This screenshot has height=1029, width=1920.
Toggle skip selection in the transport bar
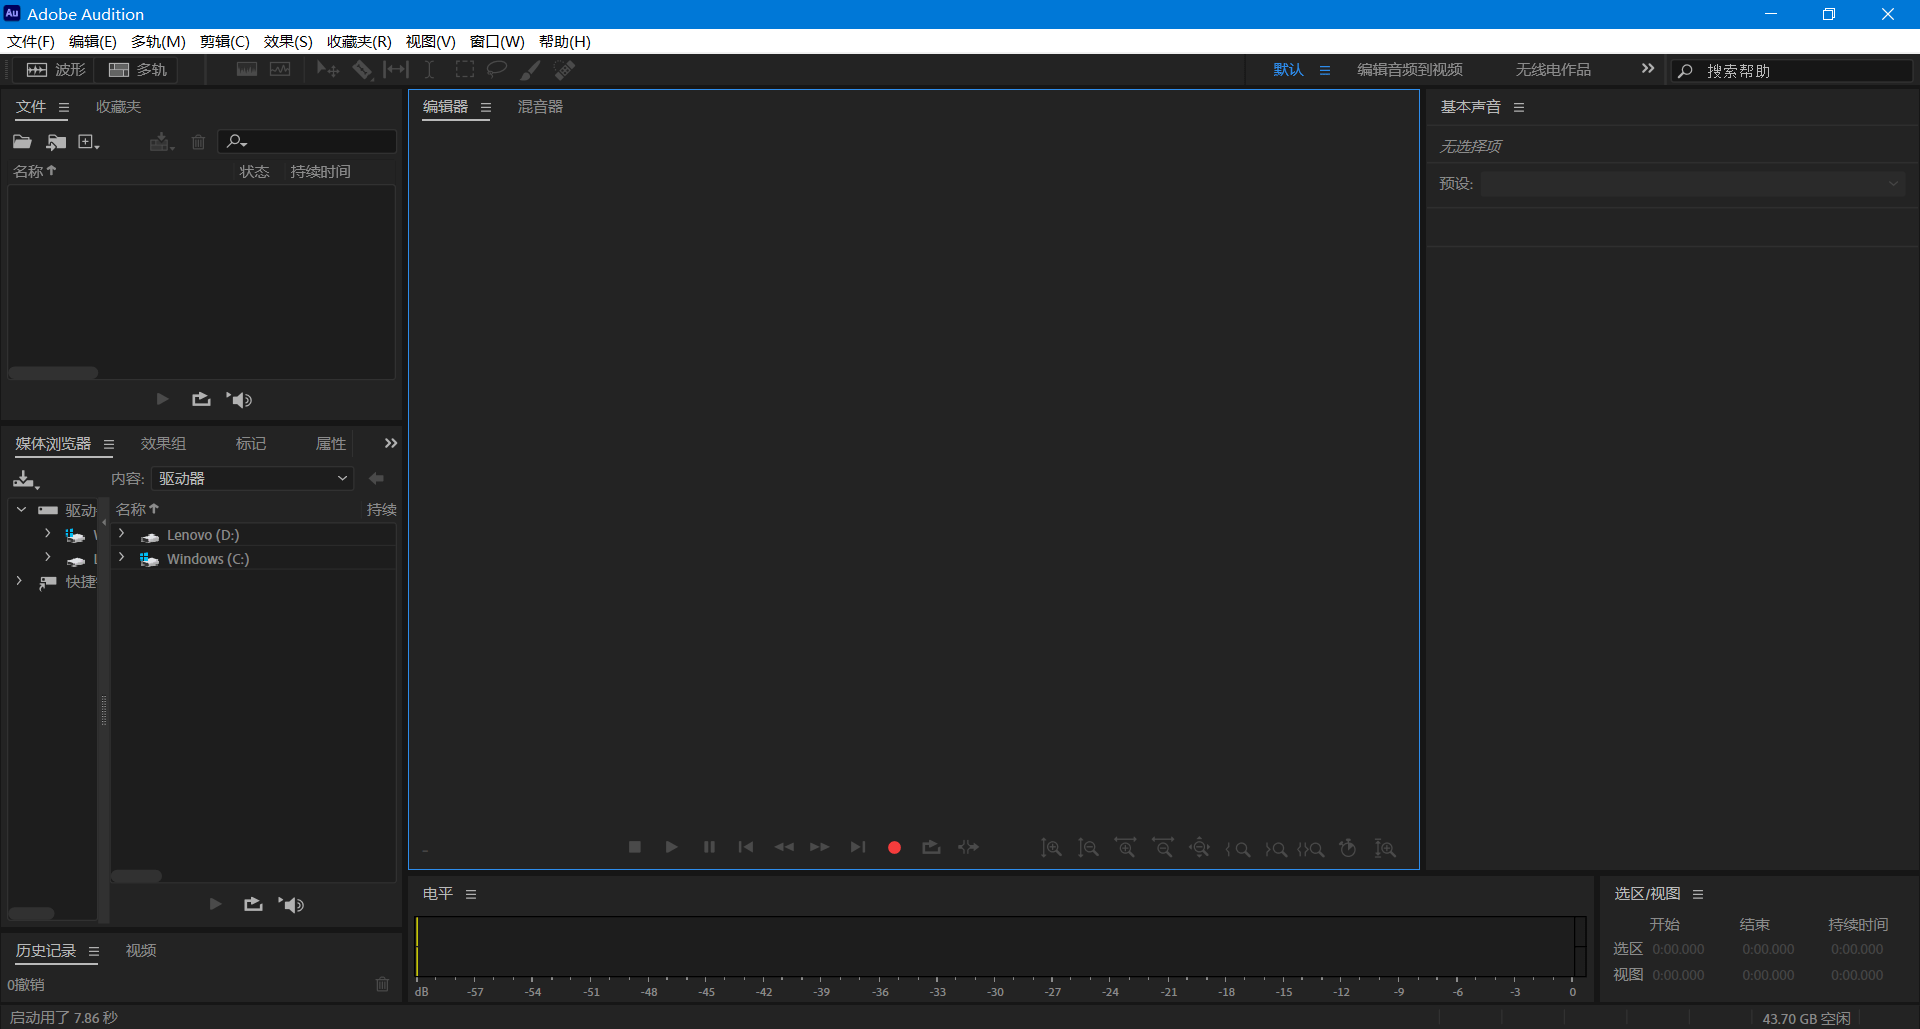coord(968,847)
